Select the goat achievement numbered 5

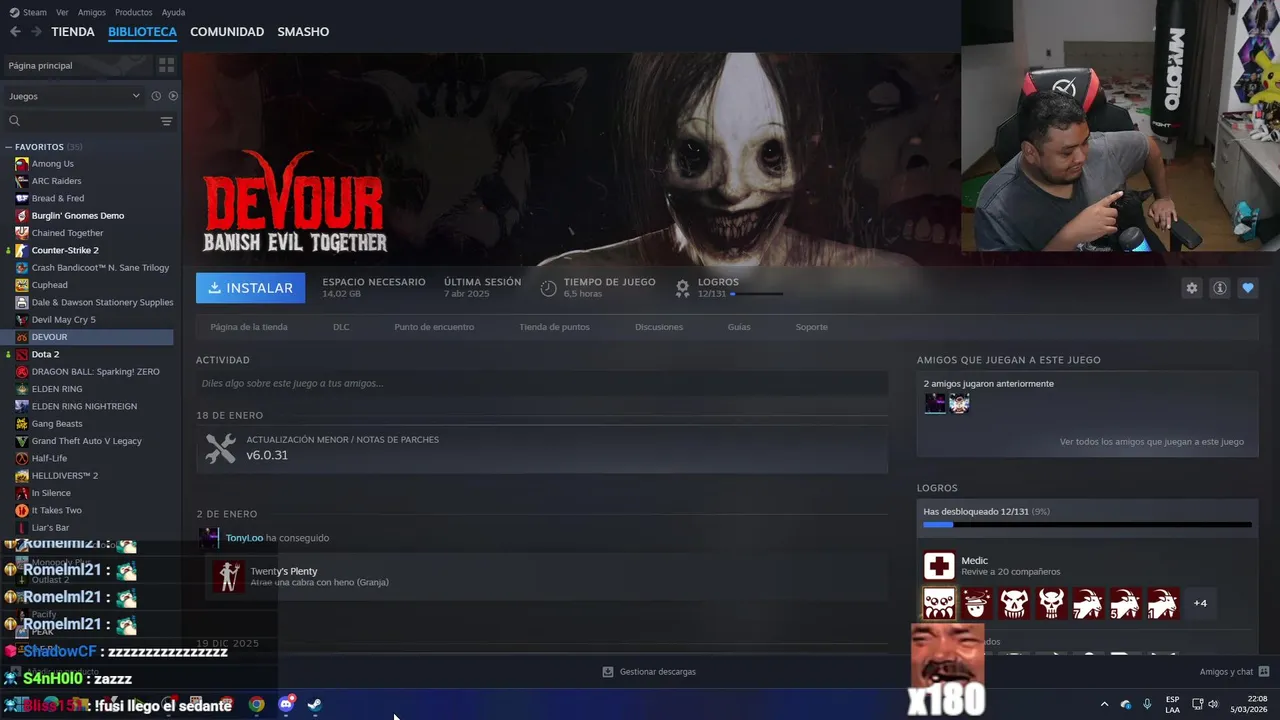1125,603
